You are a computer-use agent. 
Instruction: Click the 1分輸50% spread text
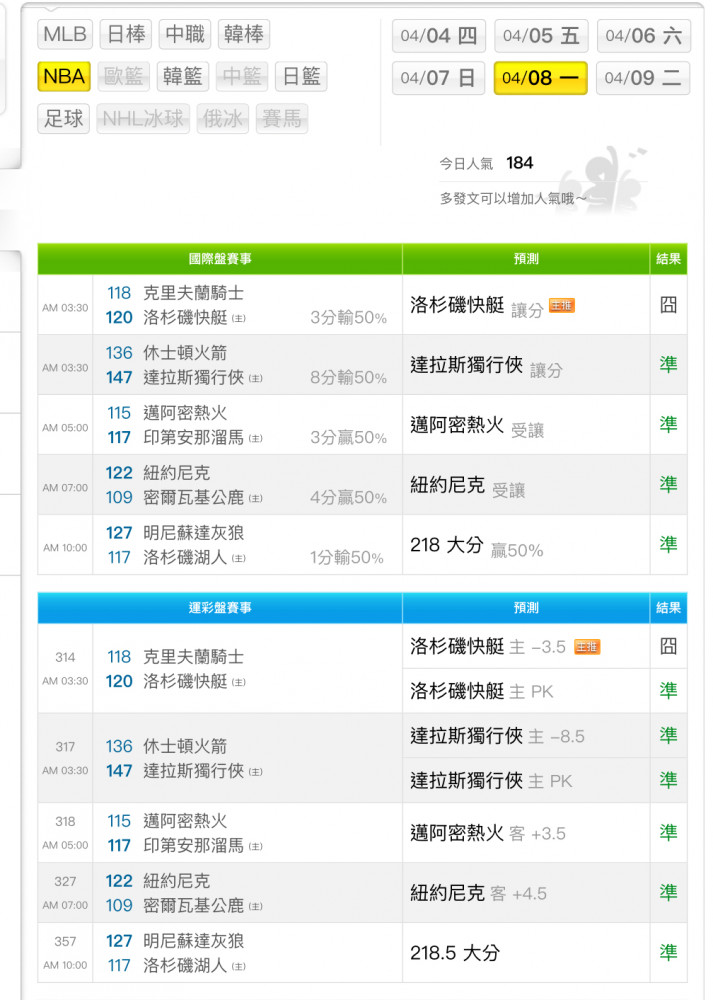tap(347, 557)
